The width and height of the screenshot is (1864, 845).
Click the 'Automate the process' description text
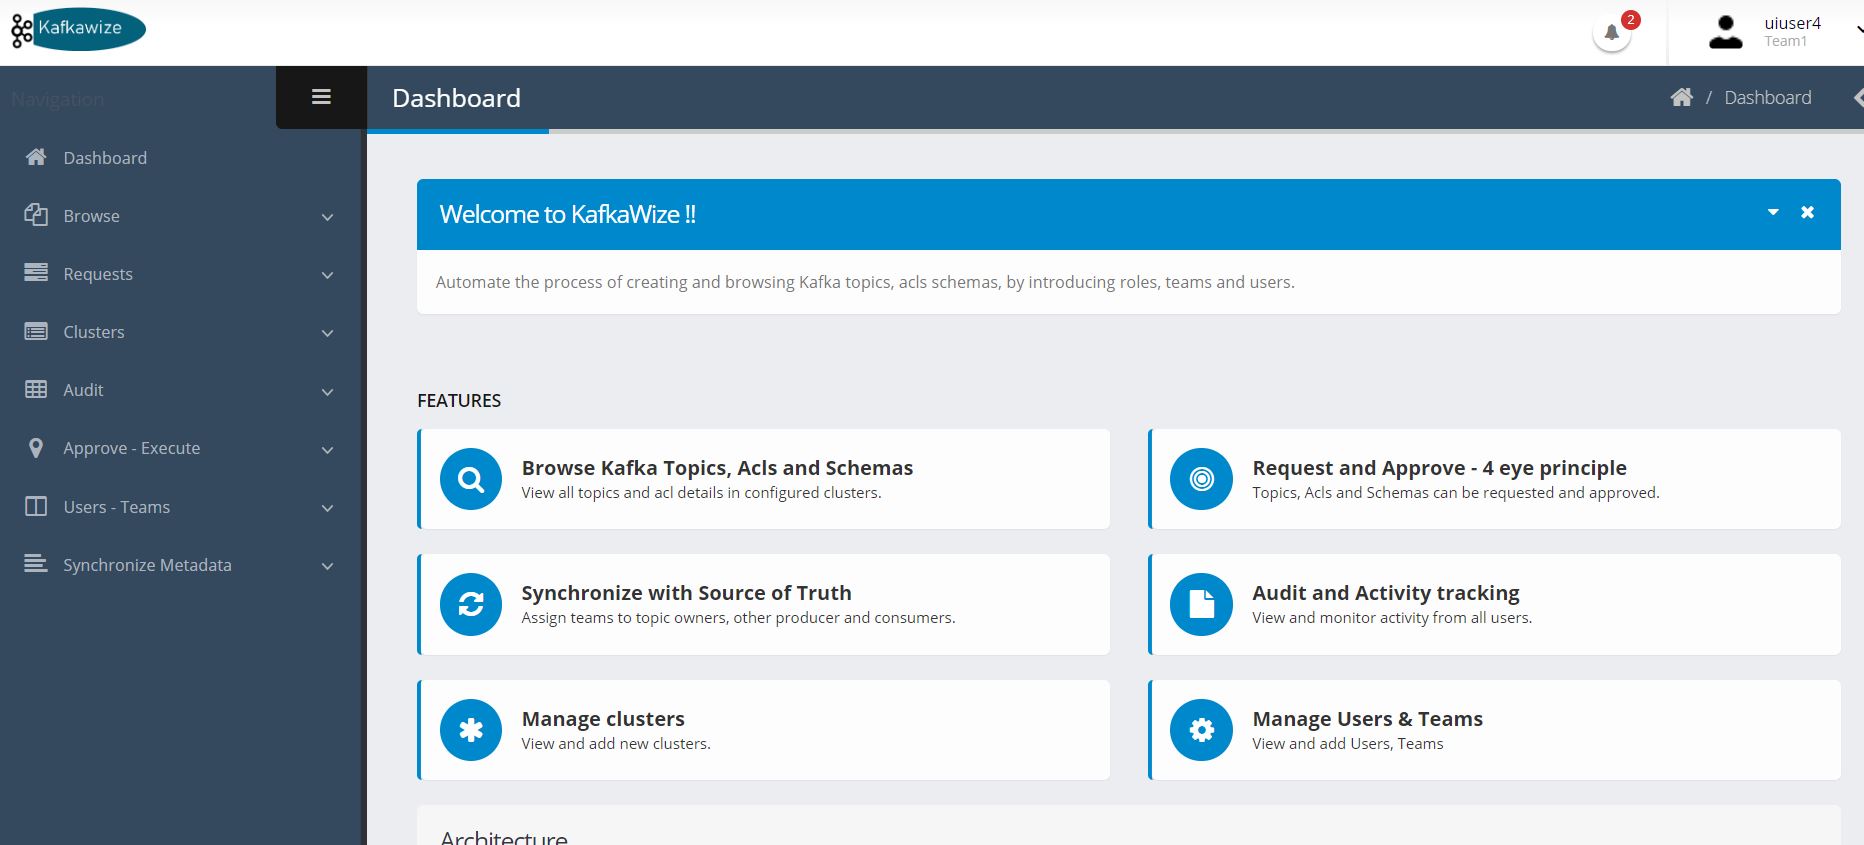point(865,282)
